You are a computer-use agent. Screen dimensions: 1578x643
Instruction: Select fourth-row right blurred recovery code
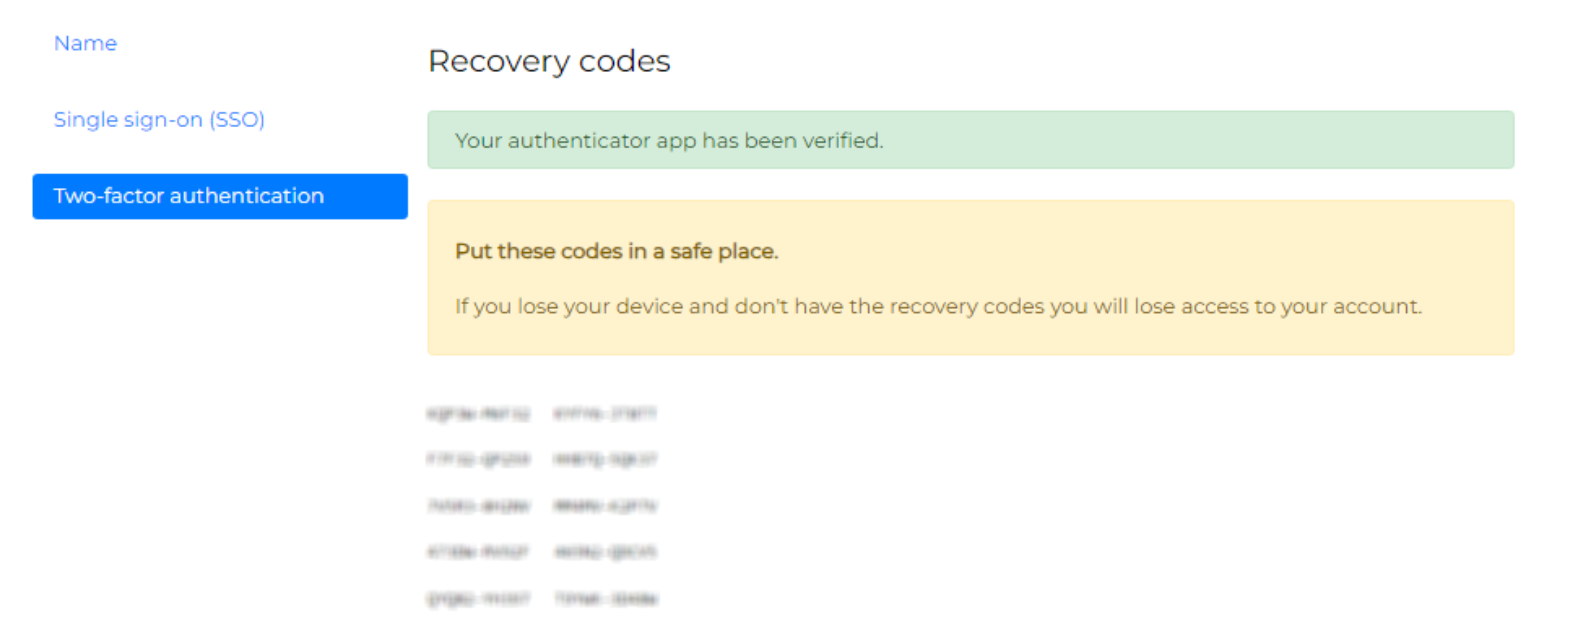click(605, 552)
